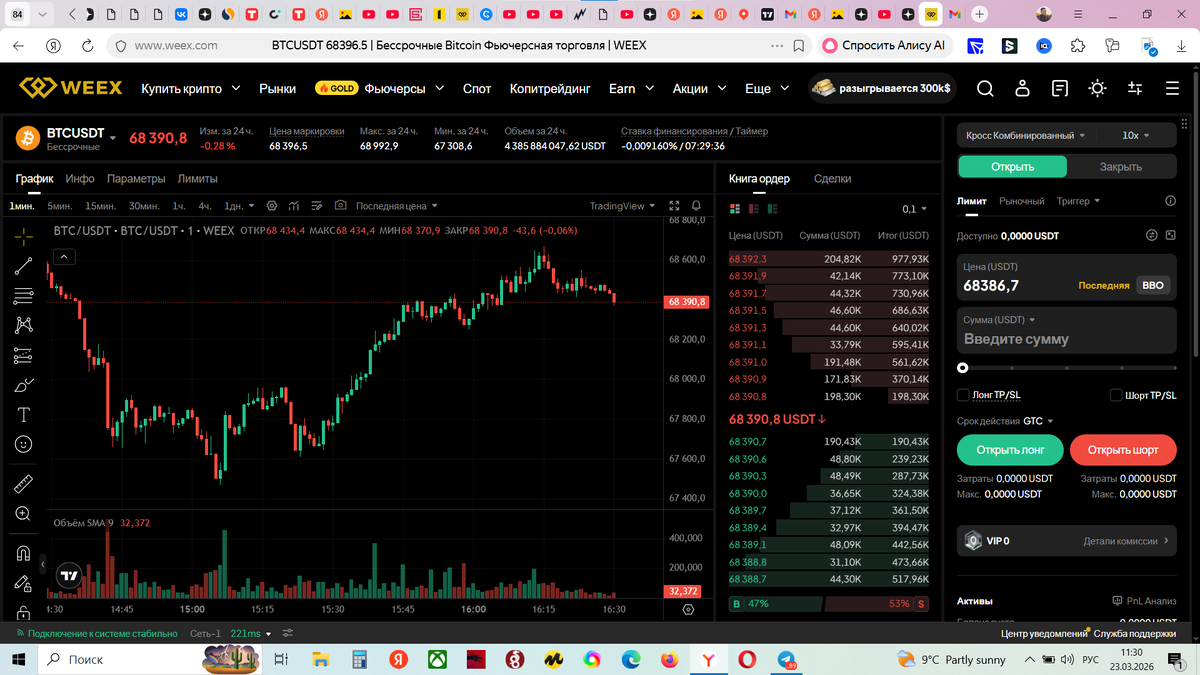The image size is (1200, 675).
Task: Open the Триггер order type dropdown
Action: point(1078,201)
